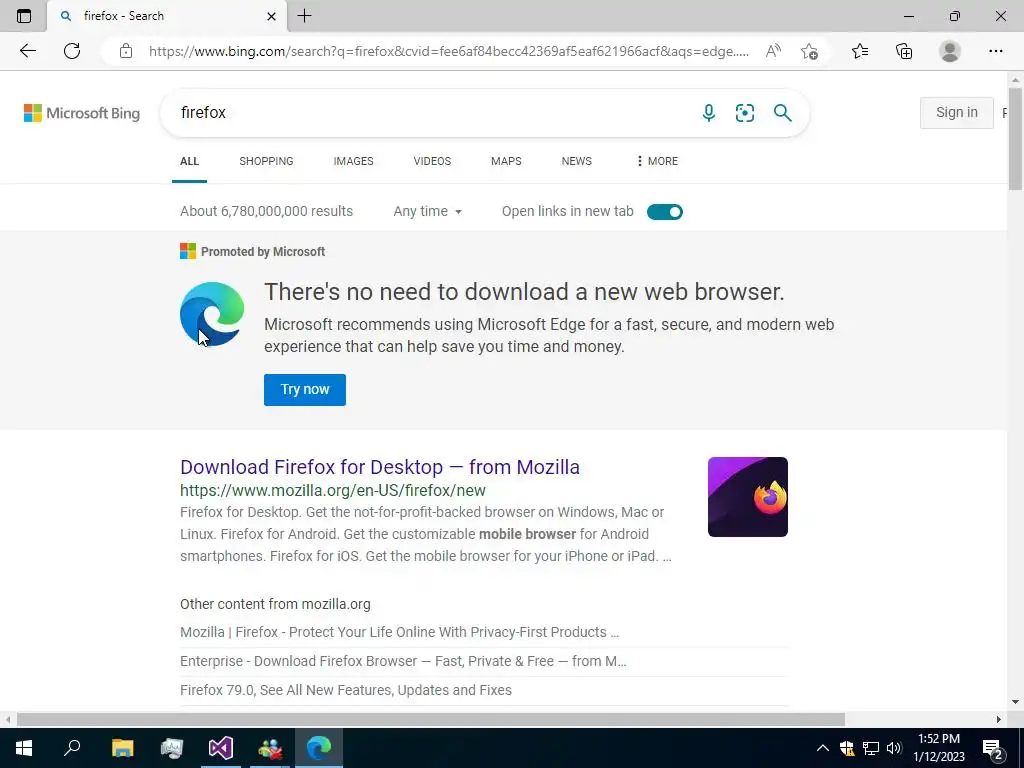This screenshot has width=1024, height=768.
Task: Click the horizontal scrollbar thumb
Action: (430, 719)
